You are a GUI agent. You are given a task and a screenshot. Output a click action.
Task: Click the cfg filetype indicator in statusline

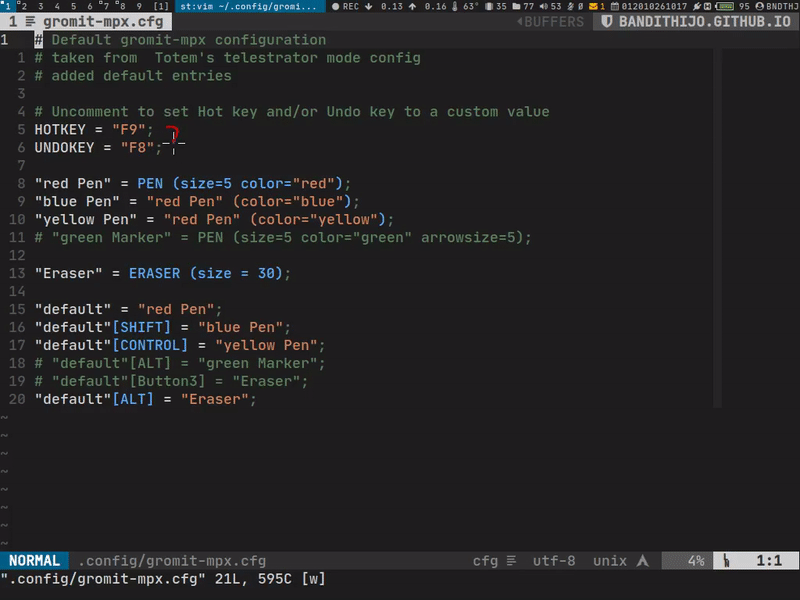coord(485,561)
